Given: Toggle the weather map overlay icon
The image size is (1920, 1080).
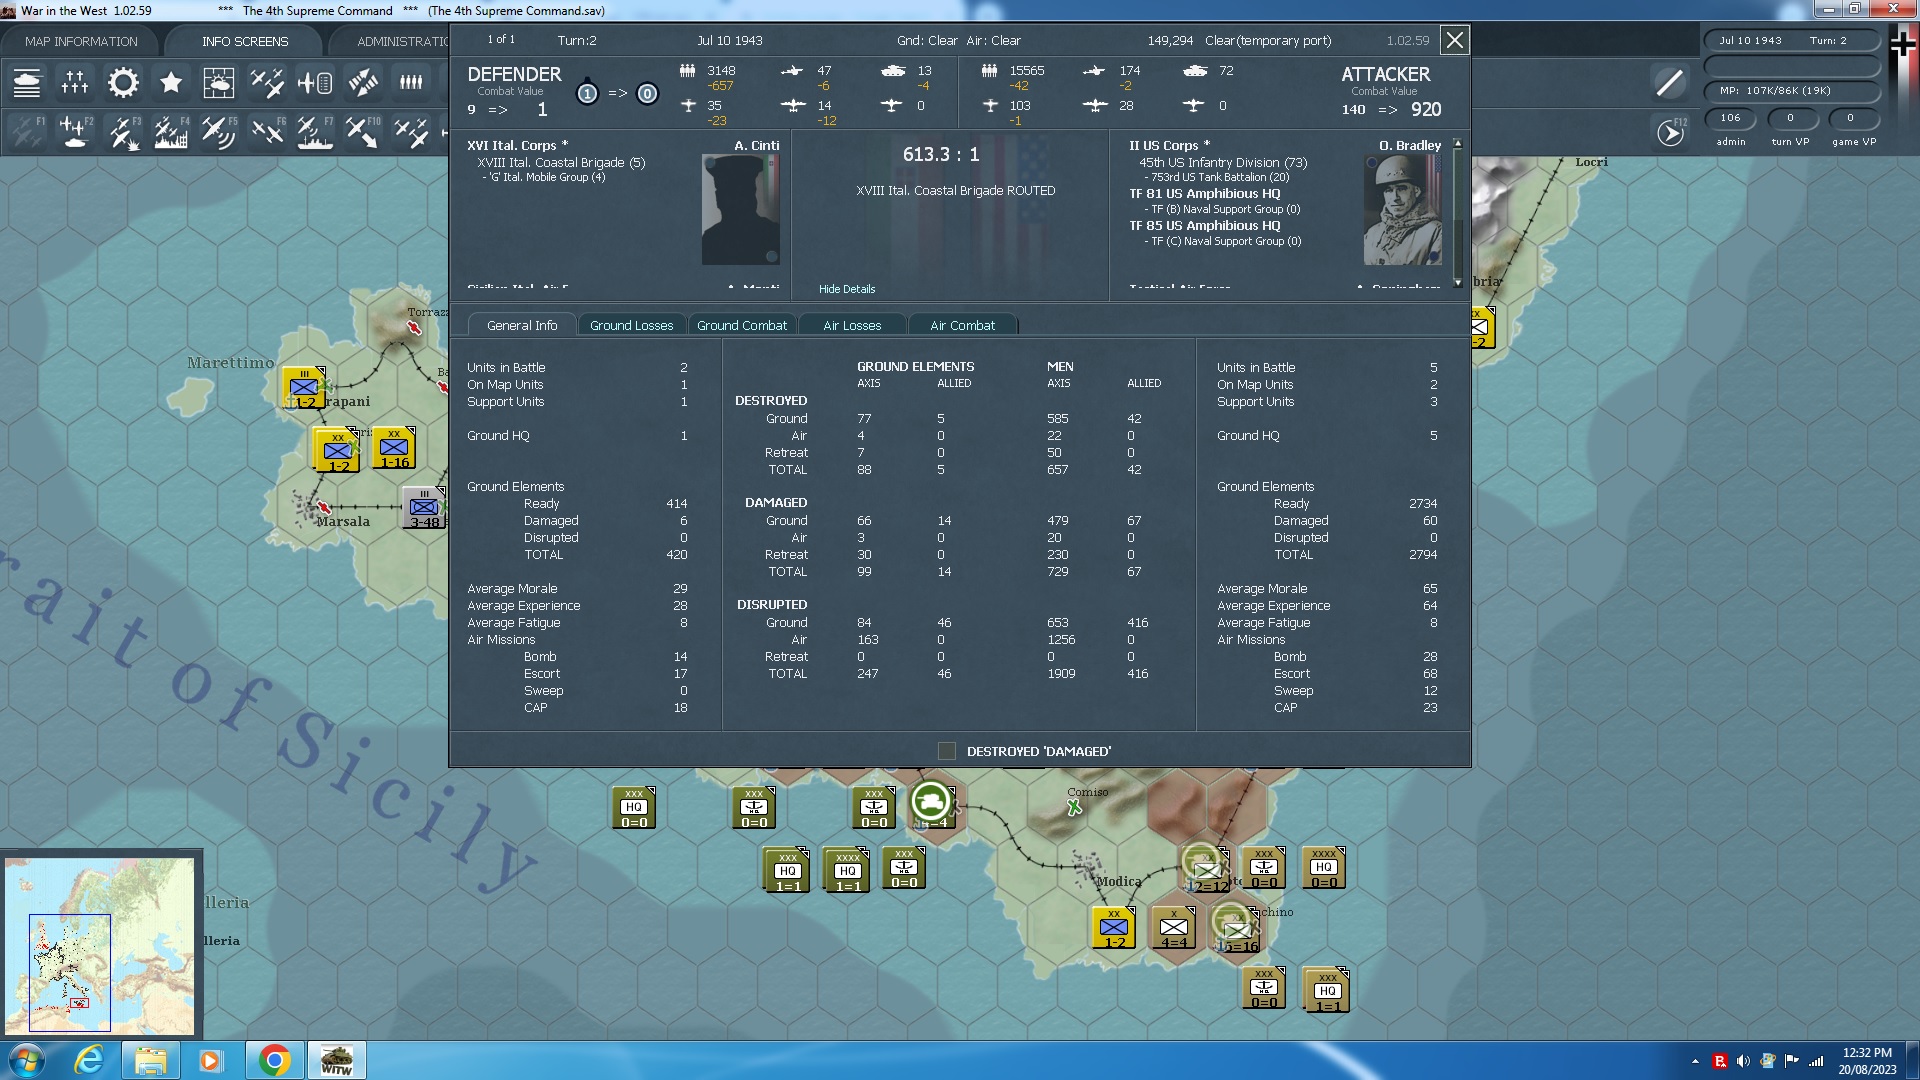Looking at the screenshot, I should click(x=219, y=83).
